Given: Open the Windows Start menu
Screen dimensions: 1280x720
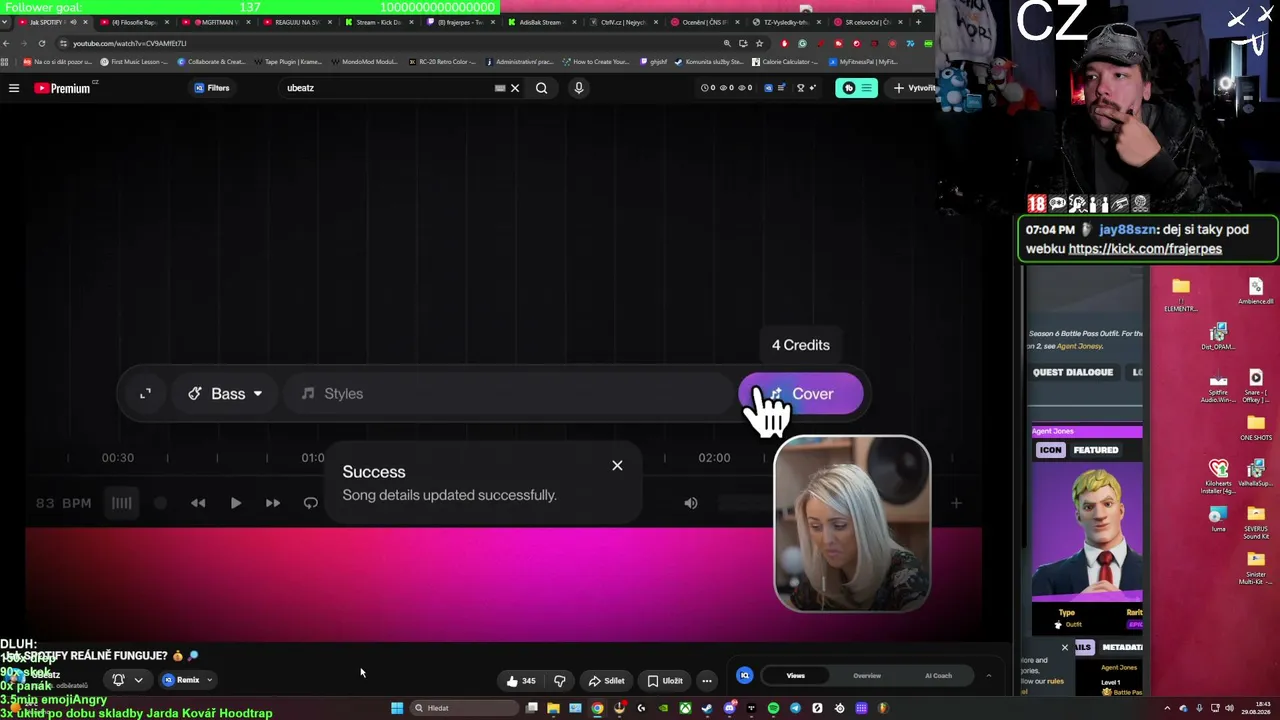Looking at the screenshot, I should pos(397,708).
